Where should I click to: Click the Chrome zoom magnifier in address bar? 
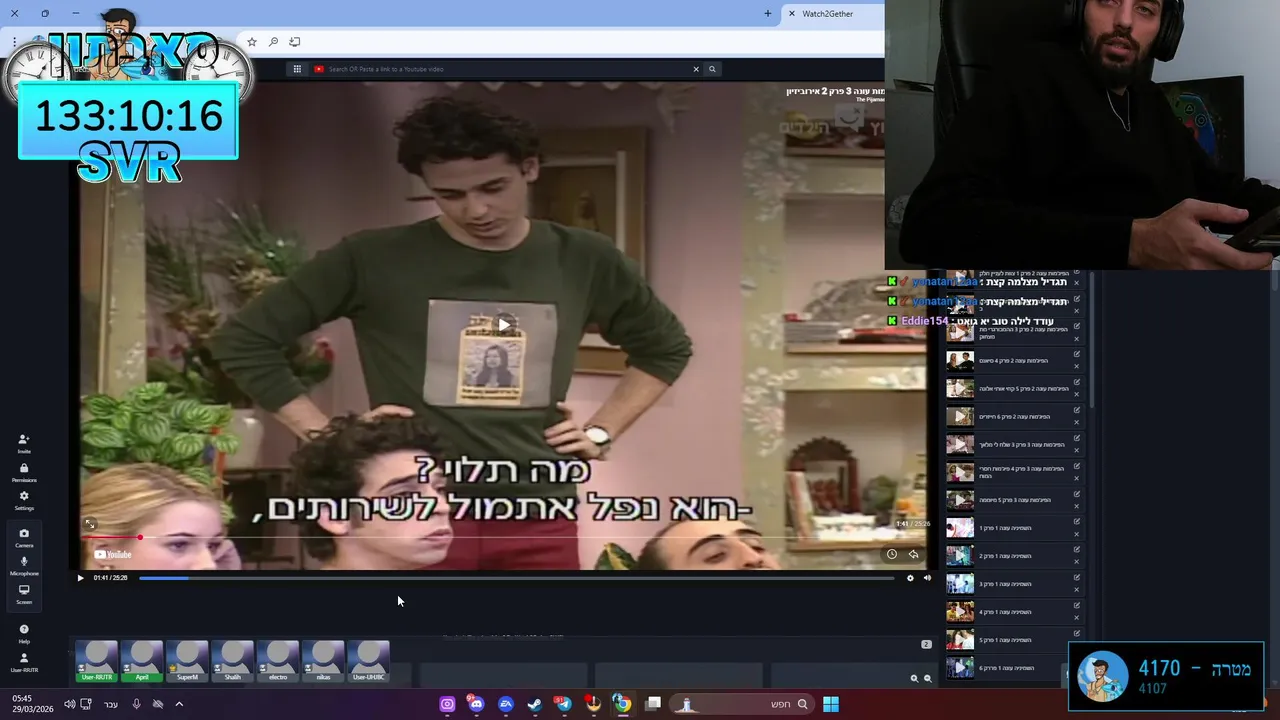click(x=273, y=42)
